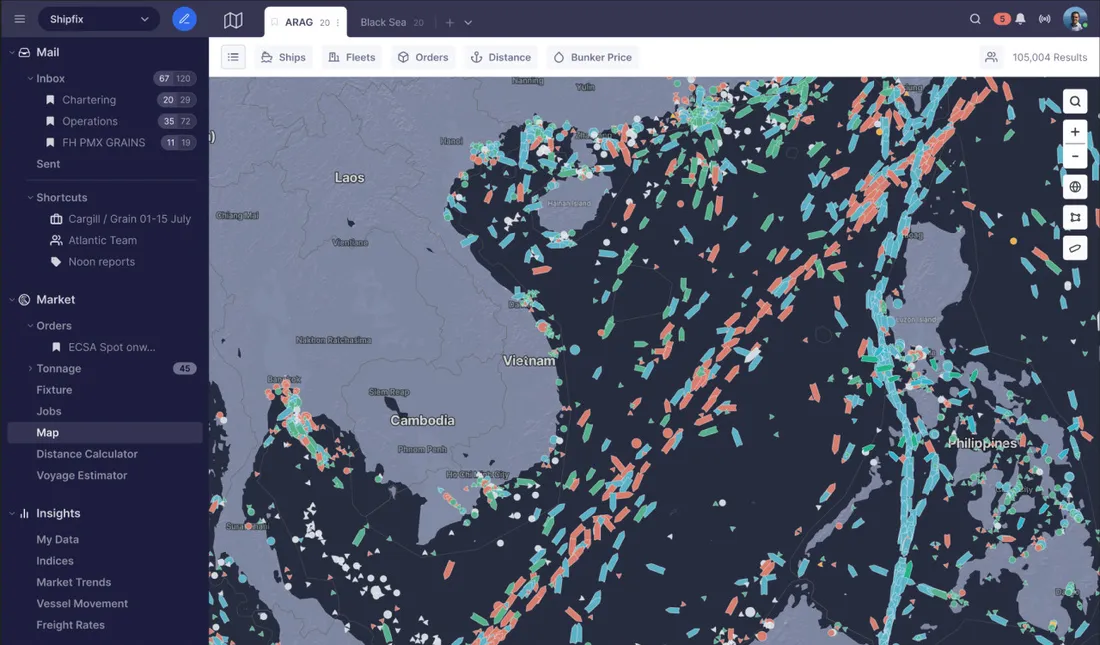
Task: Zoom out with the minus map control
Action: (x=1075, y=156)
